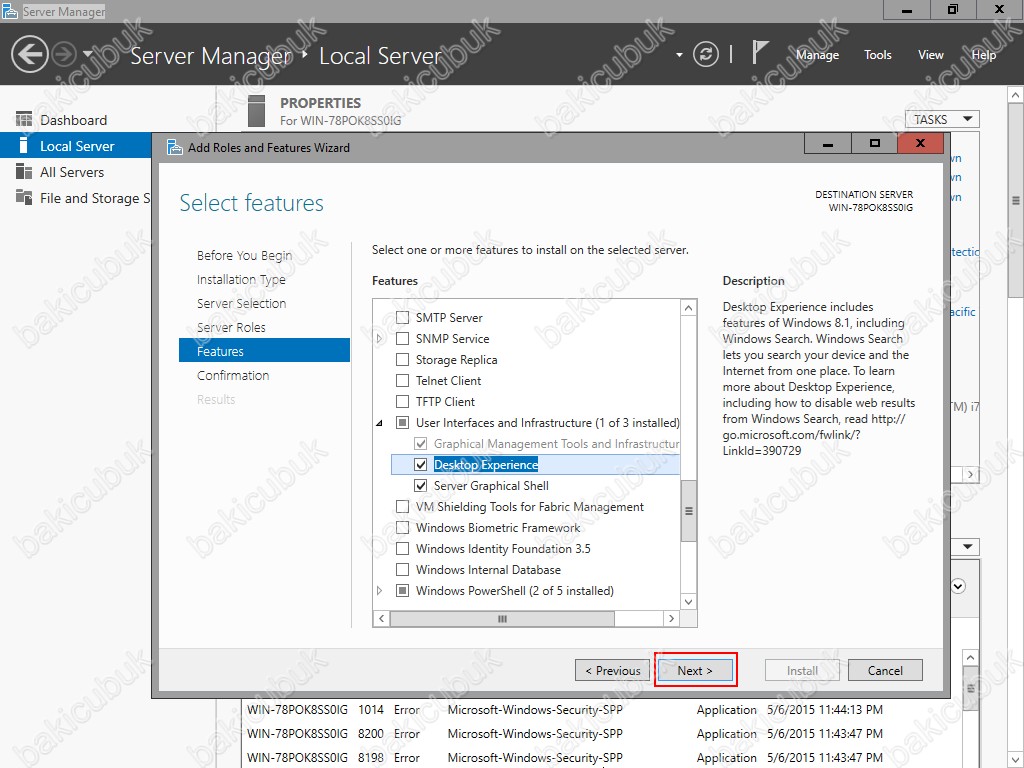This screenshot has width=1024, height=768.
Task: Click the circular collapse chevron in Server Manager
Action: click(x=957, y=586)
